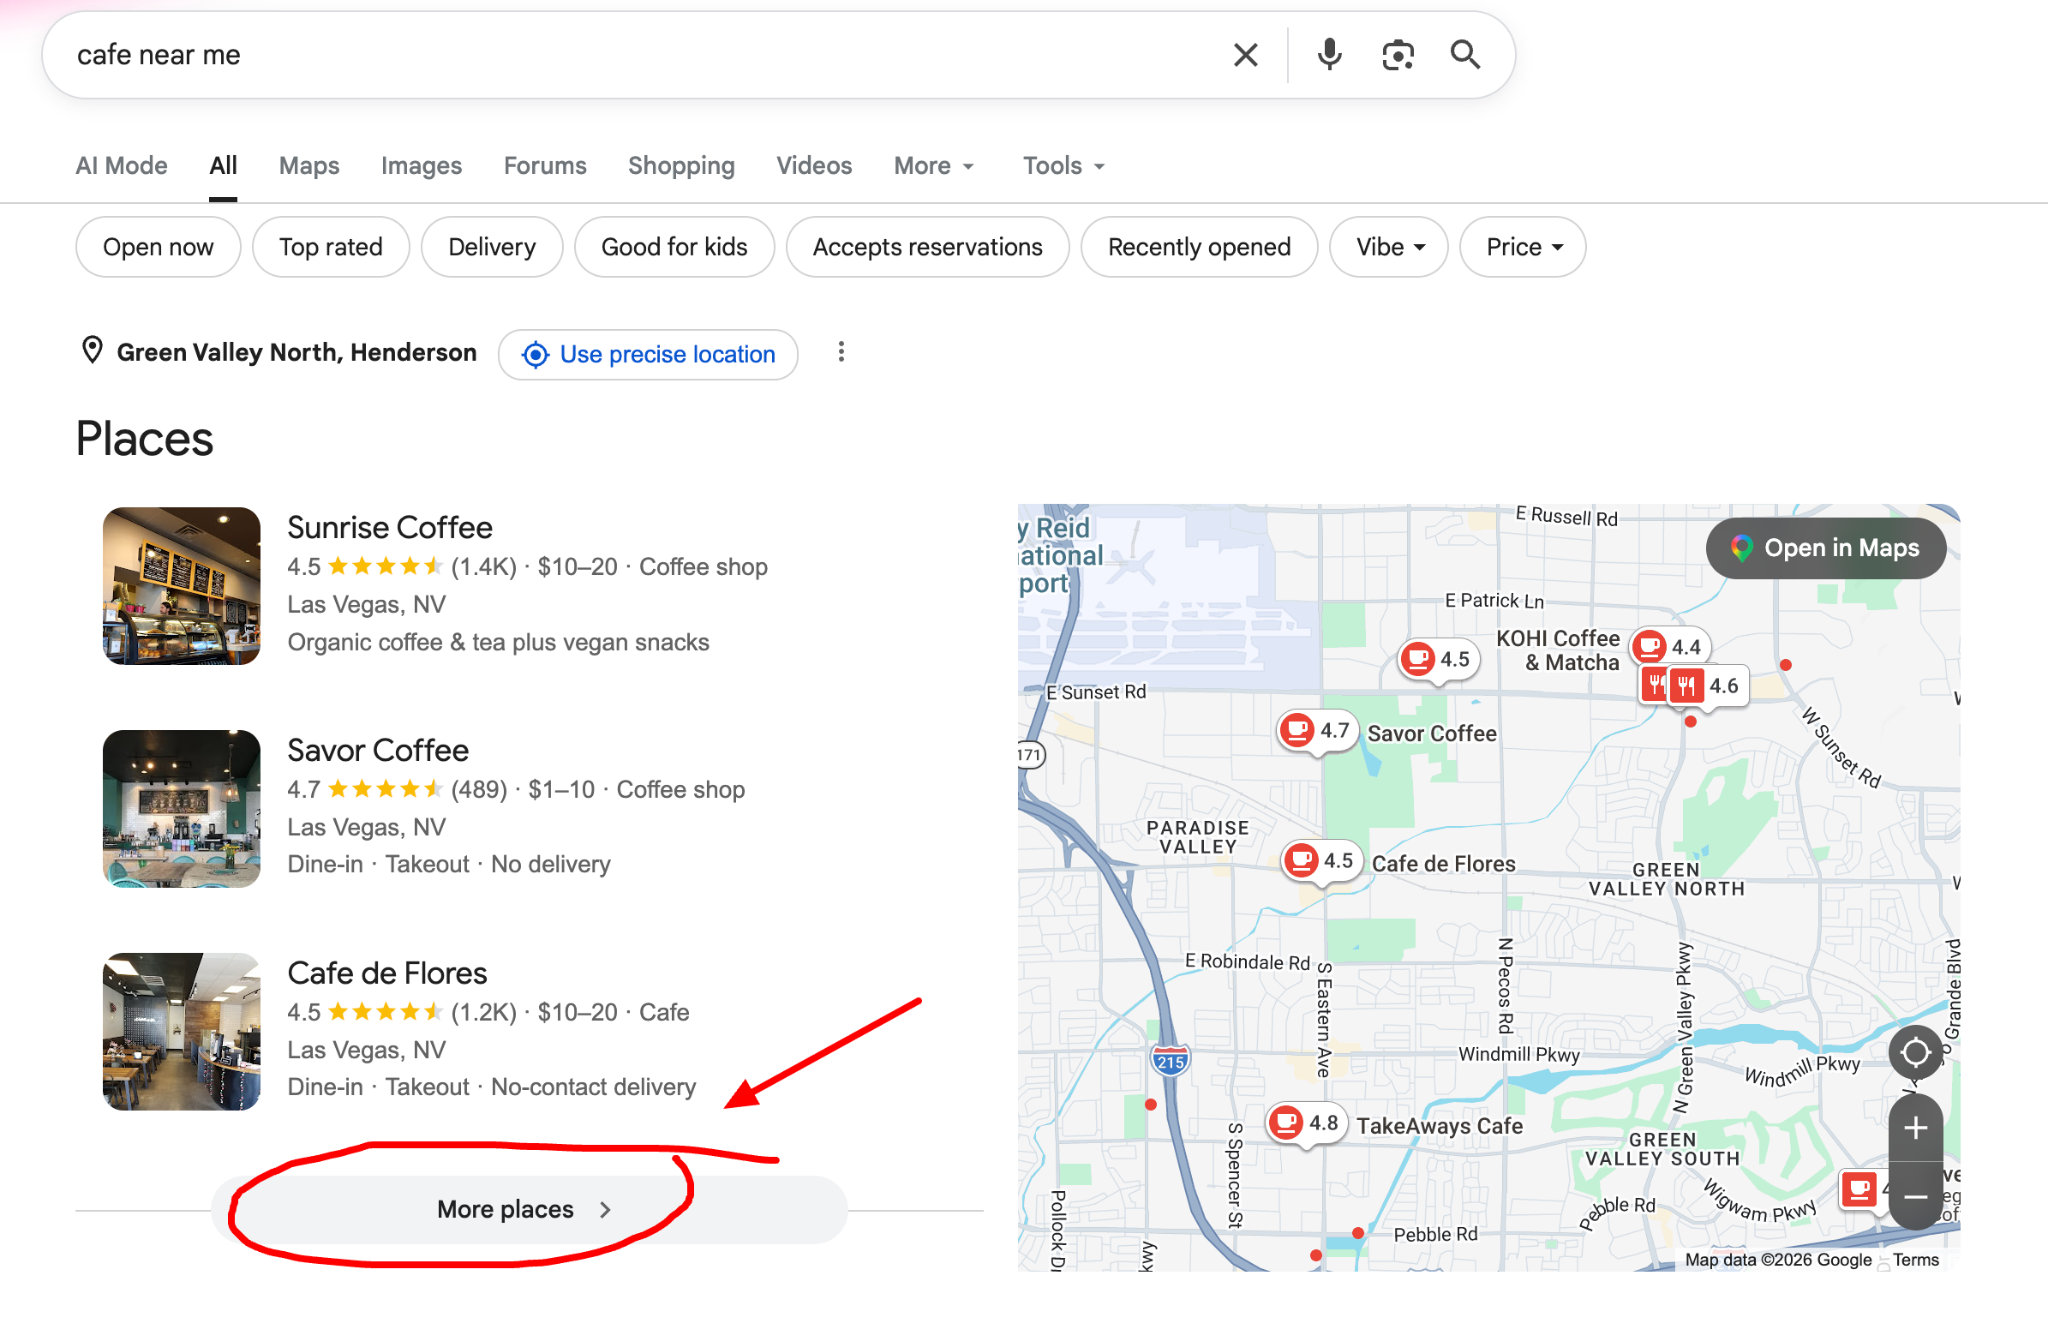Screen dimensions: 2048x1332
Task: Switch to the Maps tab
Action: click(309, 166)
